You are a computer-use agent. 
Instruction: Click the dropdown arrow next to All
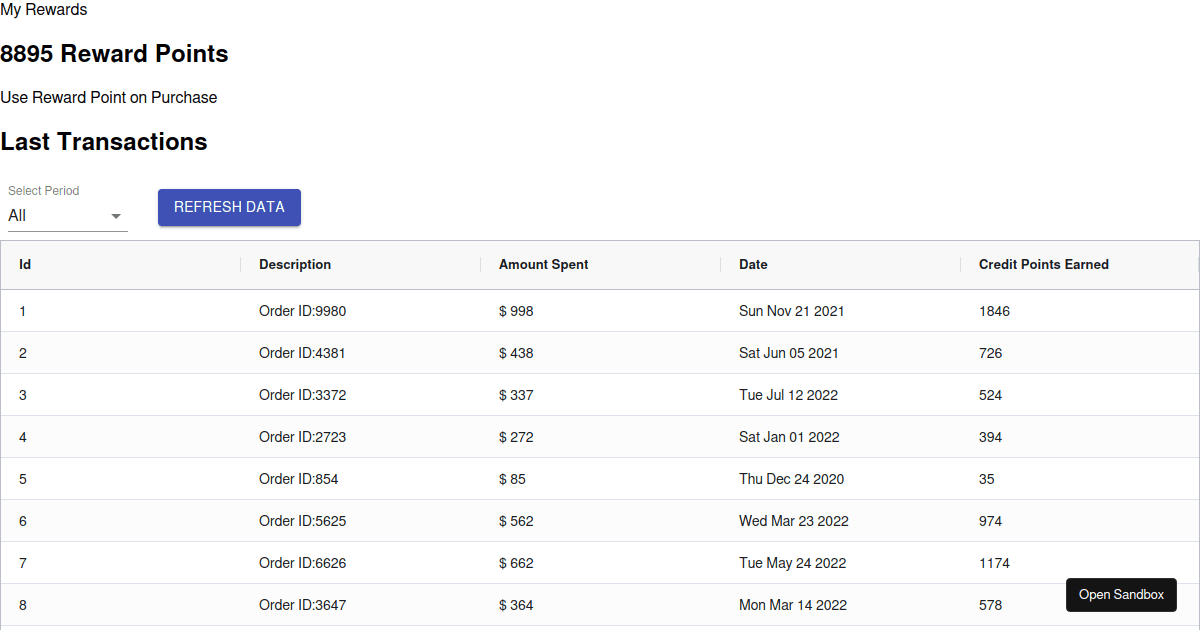(116, 216)
